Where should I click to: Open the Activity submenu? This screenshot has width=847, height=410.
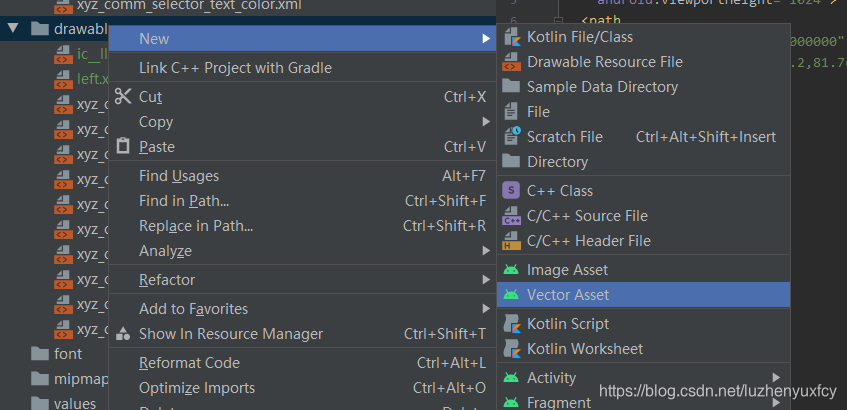(552, 378)
